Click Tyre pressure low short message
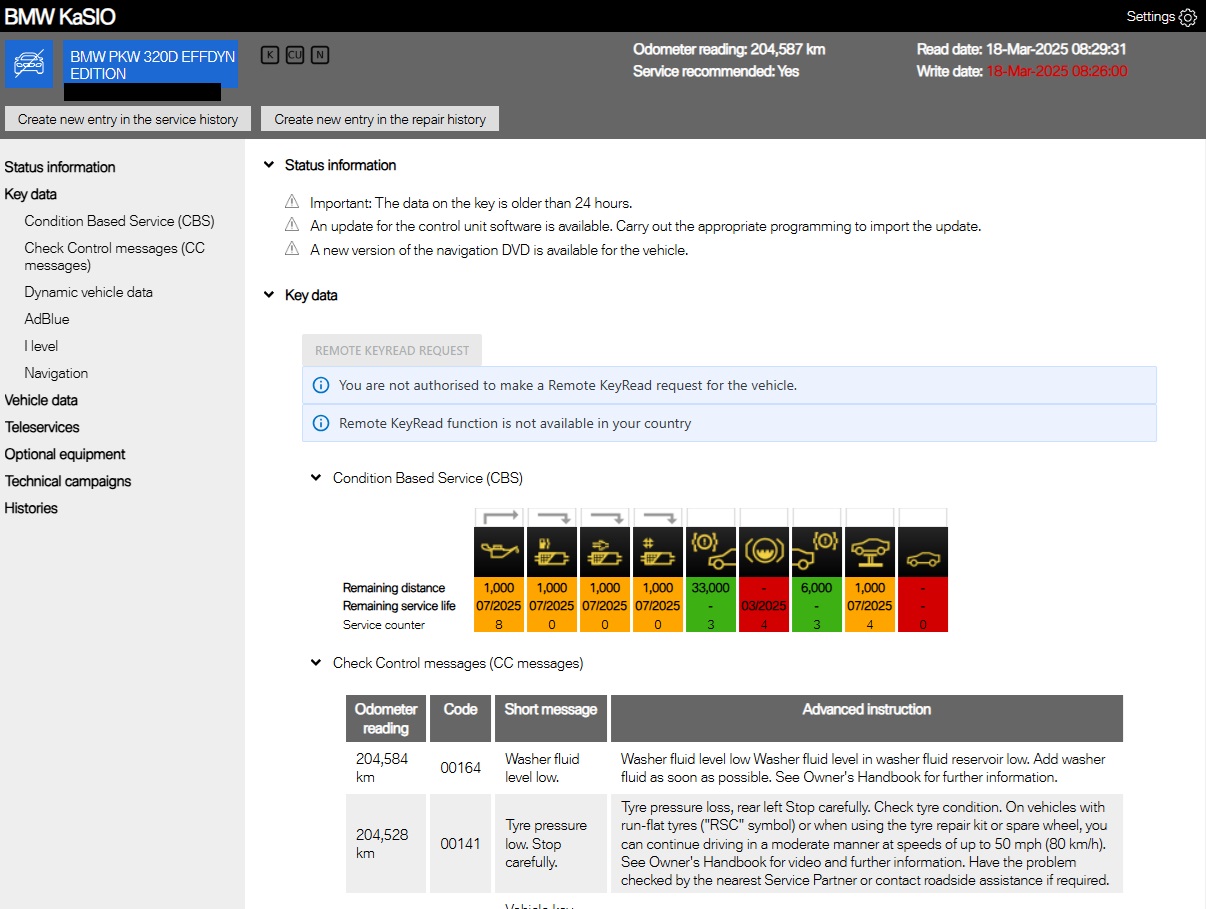Image resolution: width=1206 pixels, height=909 pixels. coord(551,843)
